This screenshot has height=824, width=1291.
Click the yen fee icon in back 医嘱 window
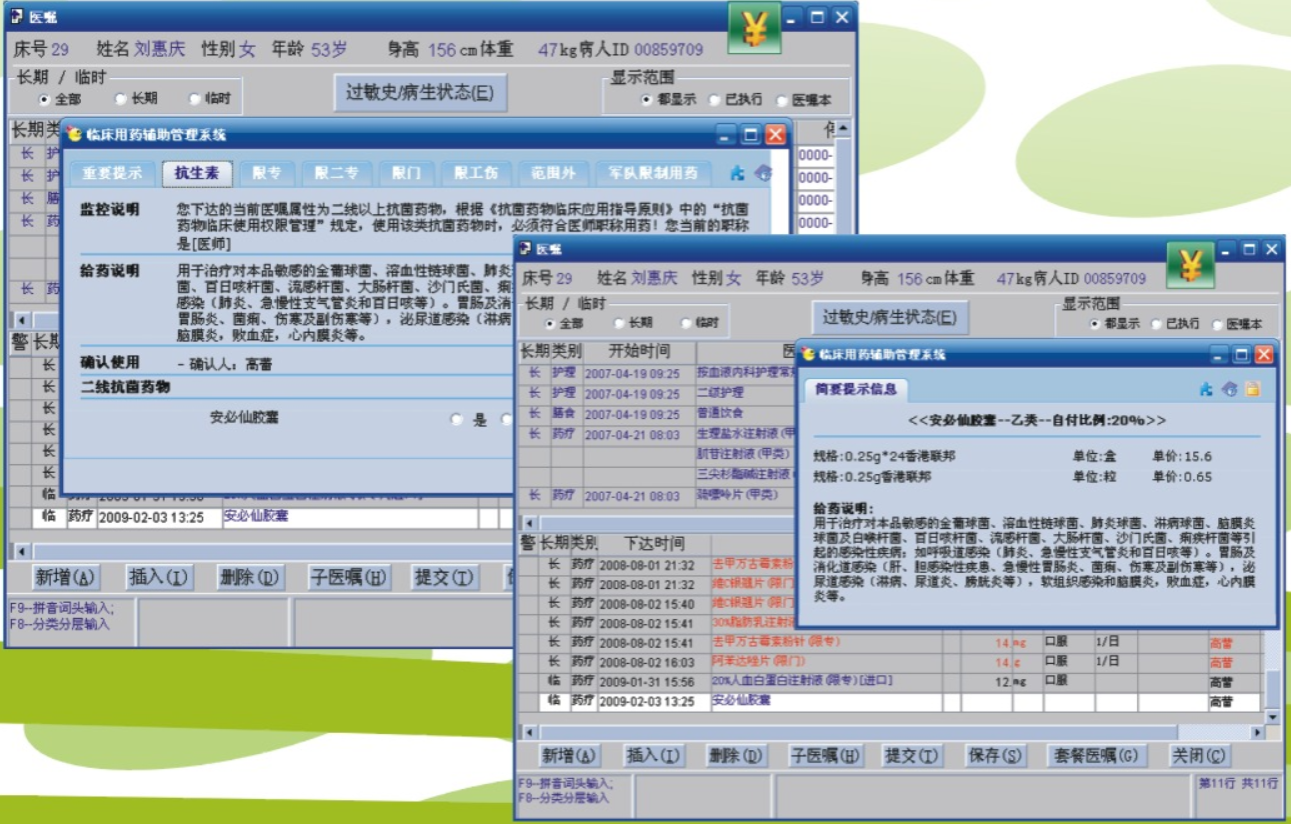point(754,28)
